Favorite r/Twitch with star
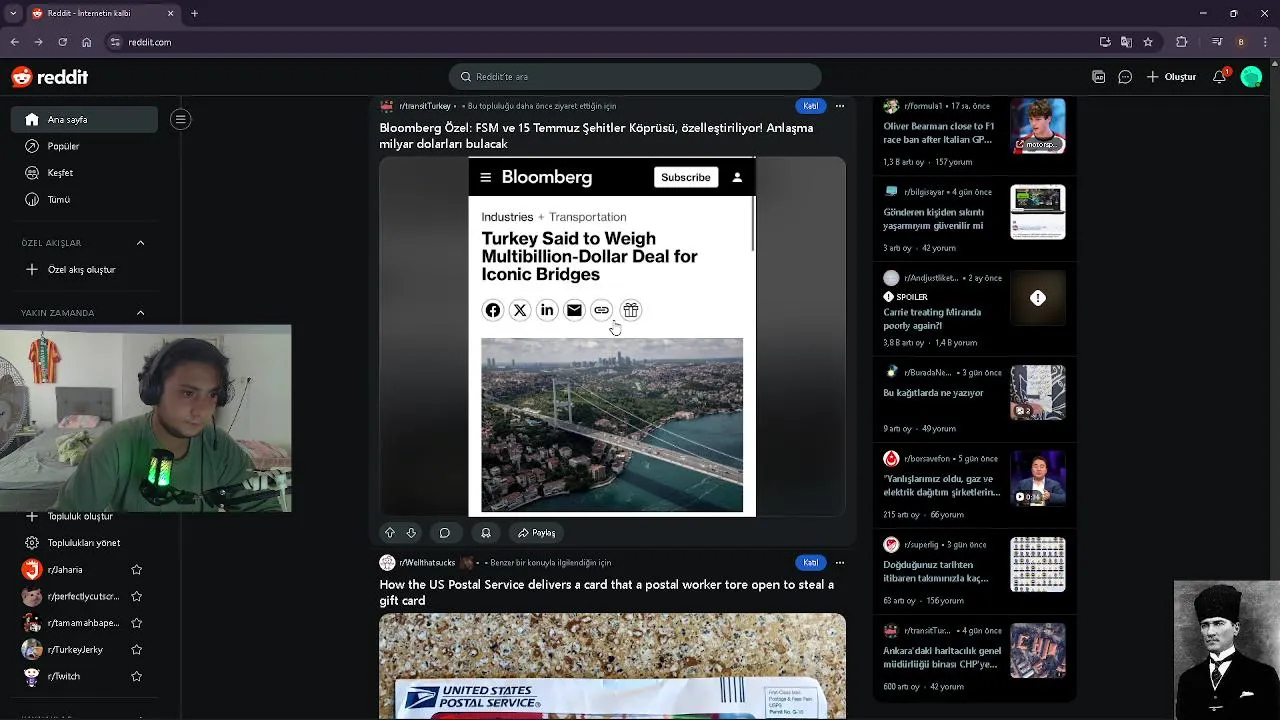Viewport: 1280px width, 720px height. coord(137,677)
